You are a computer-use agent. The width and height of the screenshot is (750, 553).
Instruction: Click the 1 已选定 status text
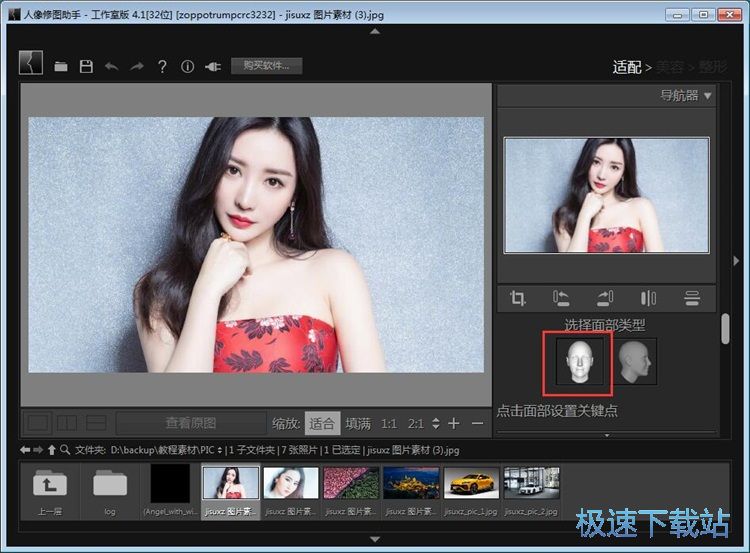click(342, 450)
